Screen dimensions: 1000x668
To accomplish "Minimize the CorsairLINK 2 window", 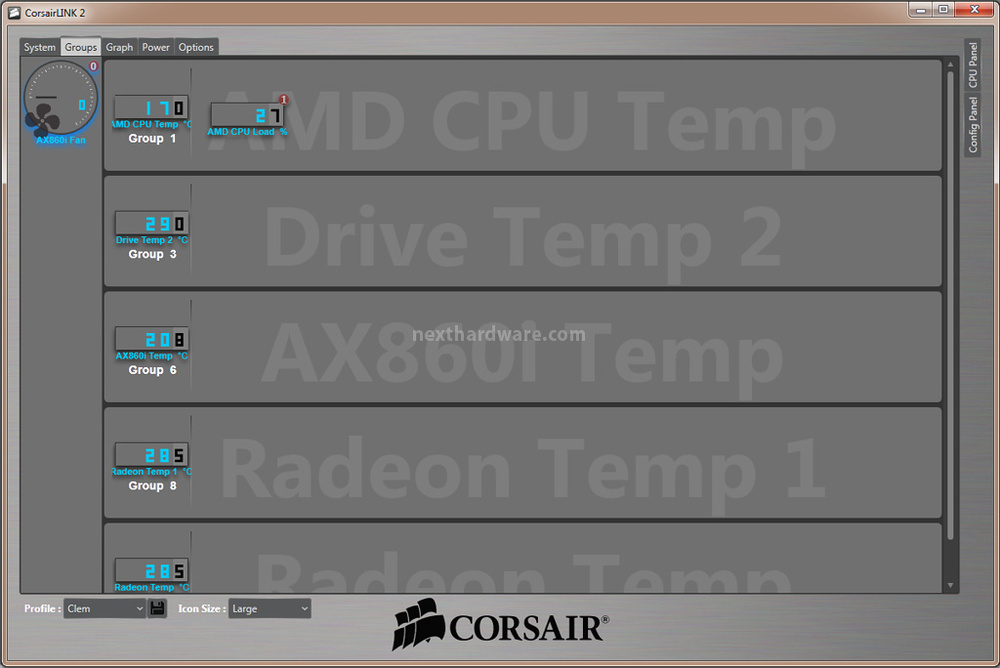I will click(x=920, y=10).
